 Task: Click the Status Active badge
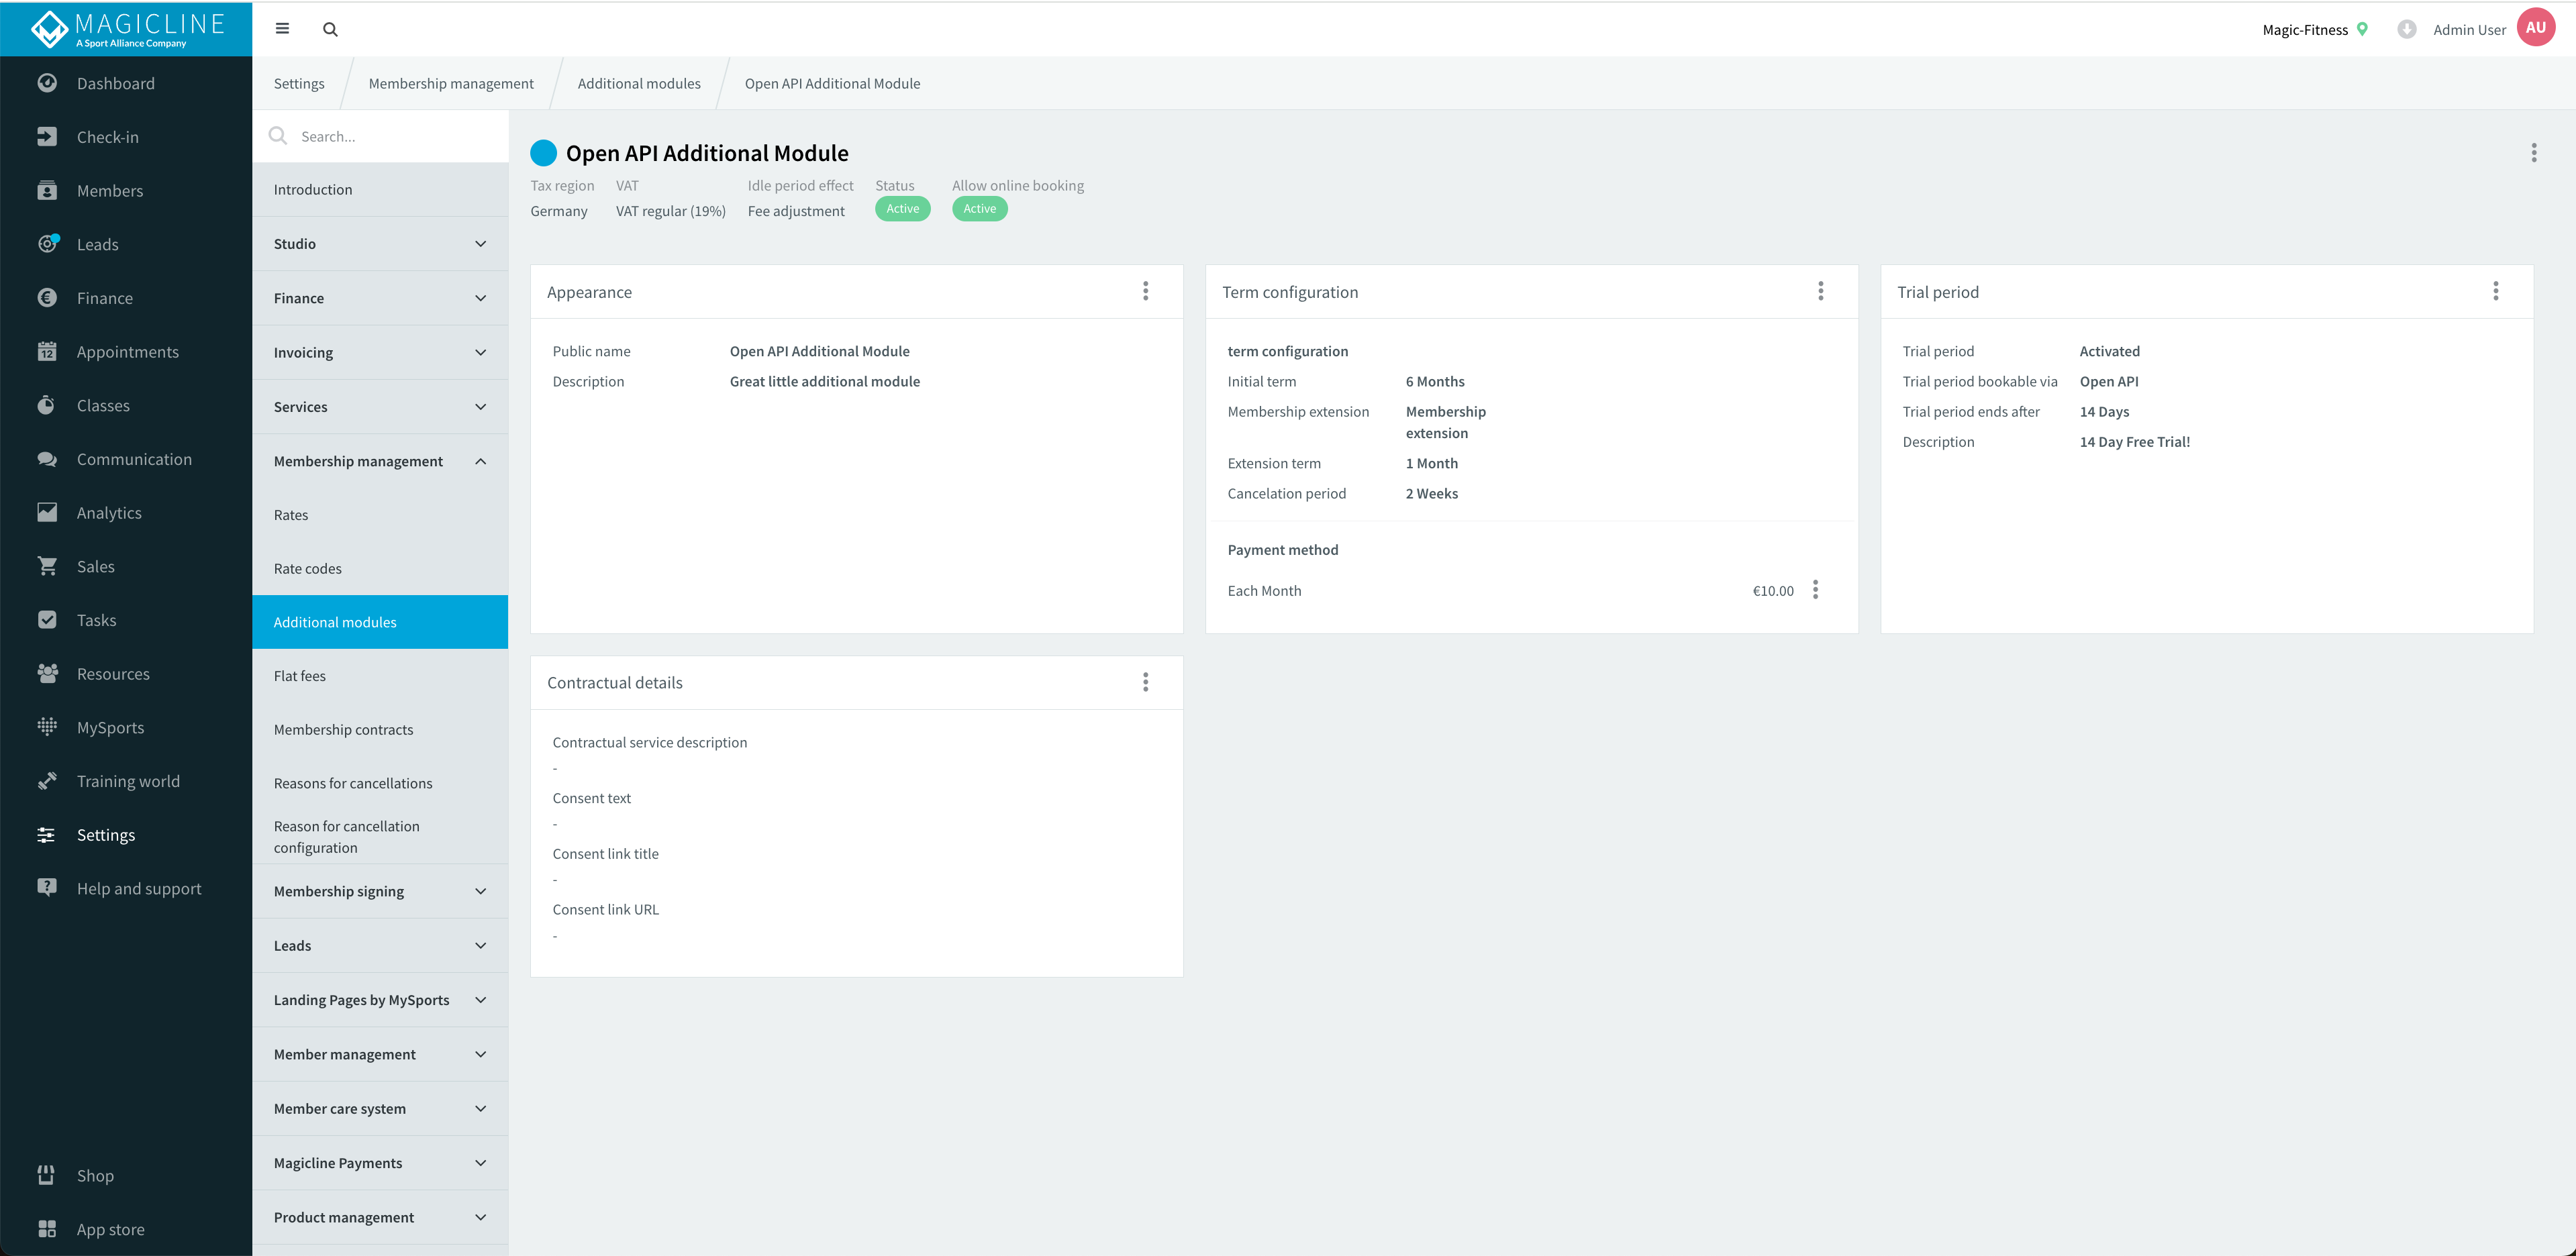coord(902,209)
